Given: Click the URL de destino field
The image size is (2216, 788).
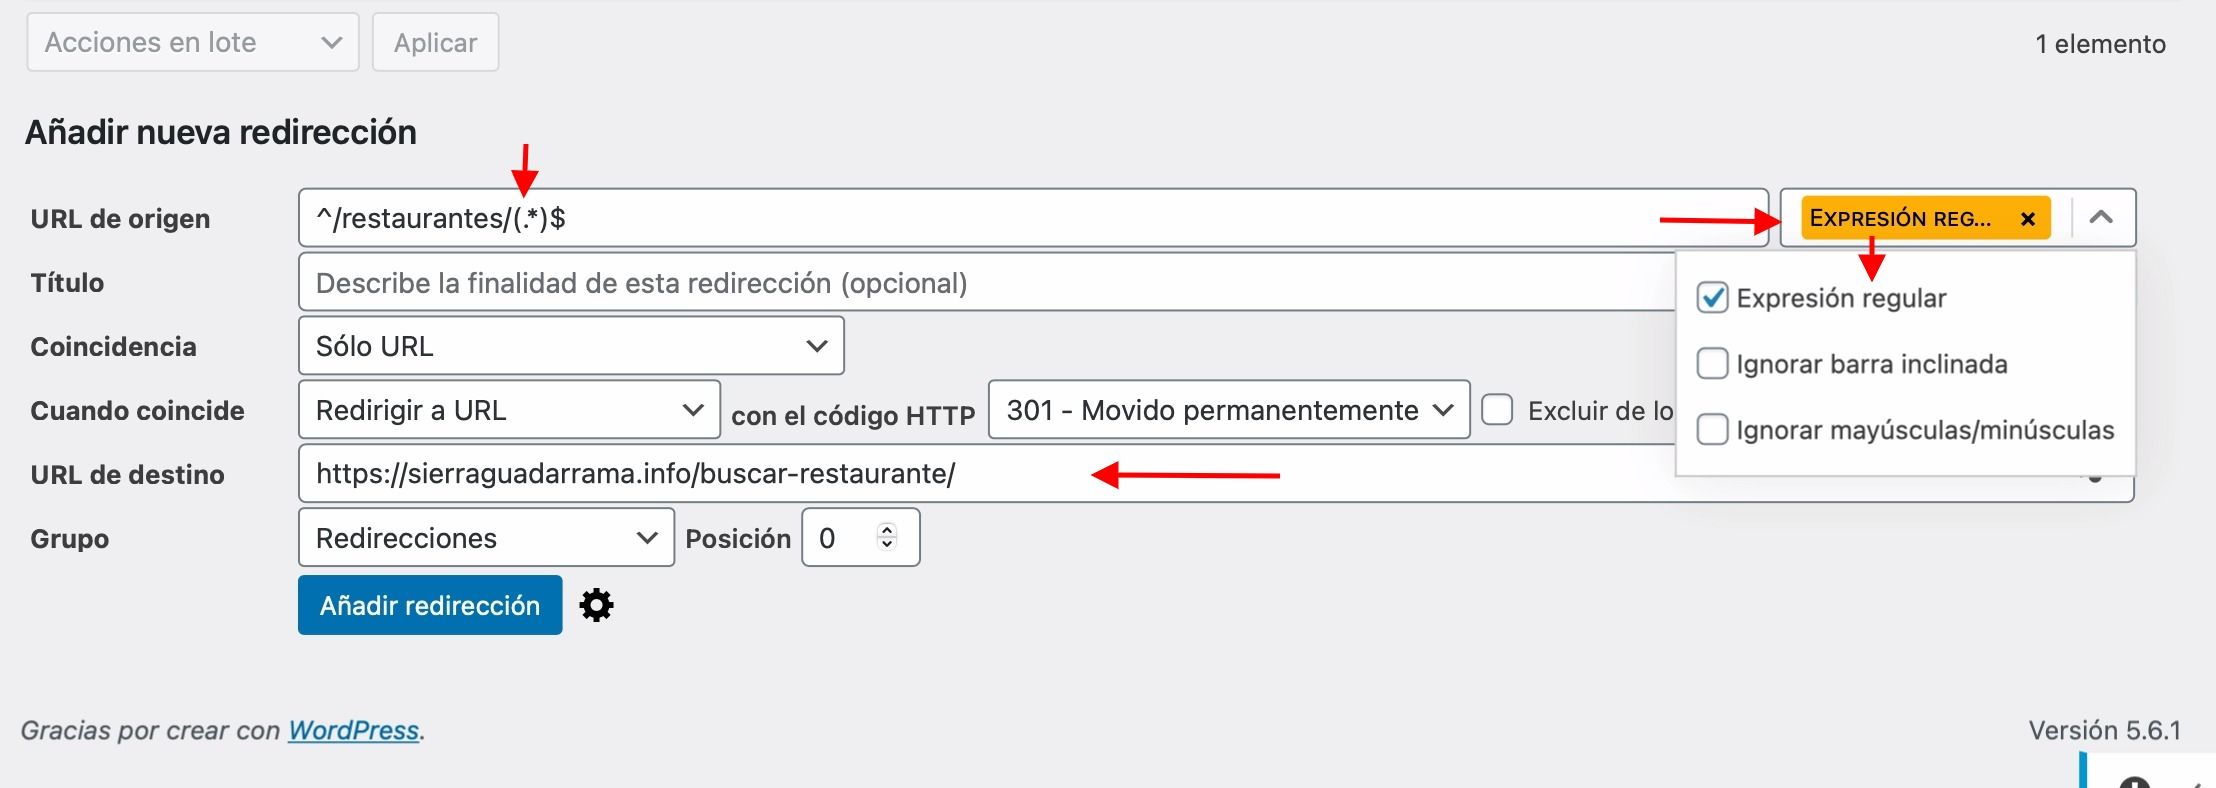Looking at the screenshot, I should pos(987,474).
